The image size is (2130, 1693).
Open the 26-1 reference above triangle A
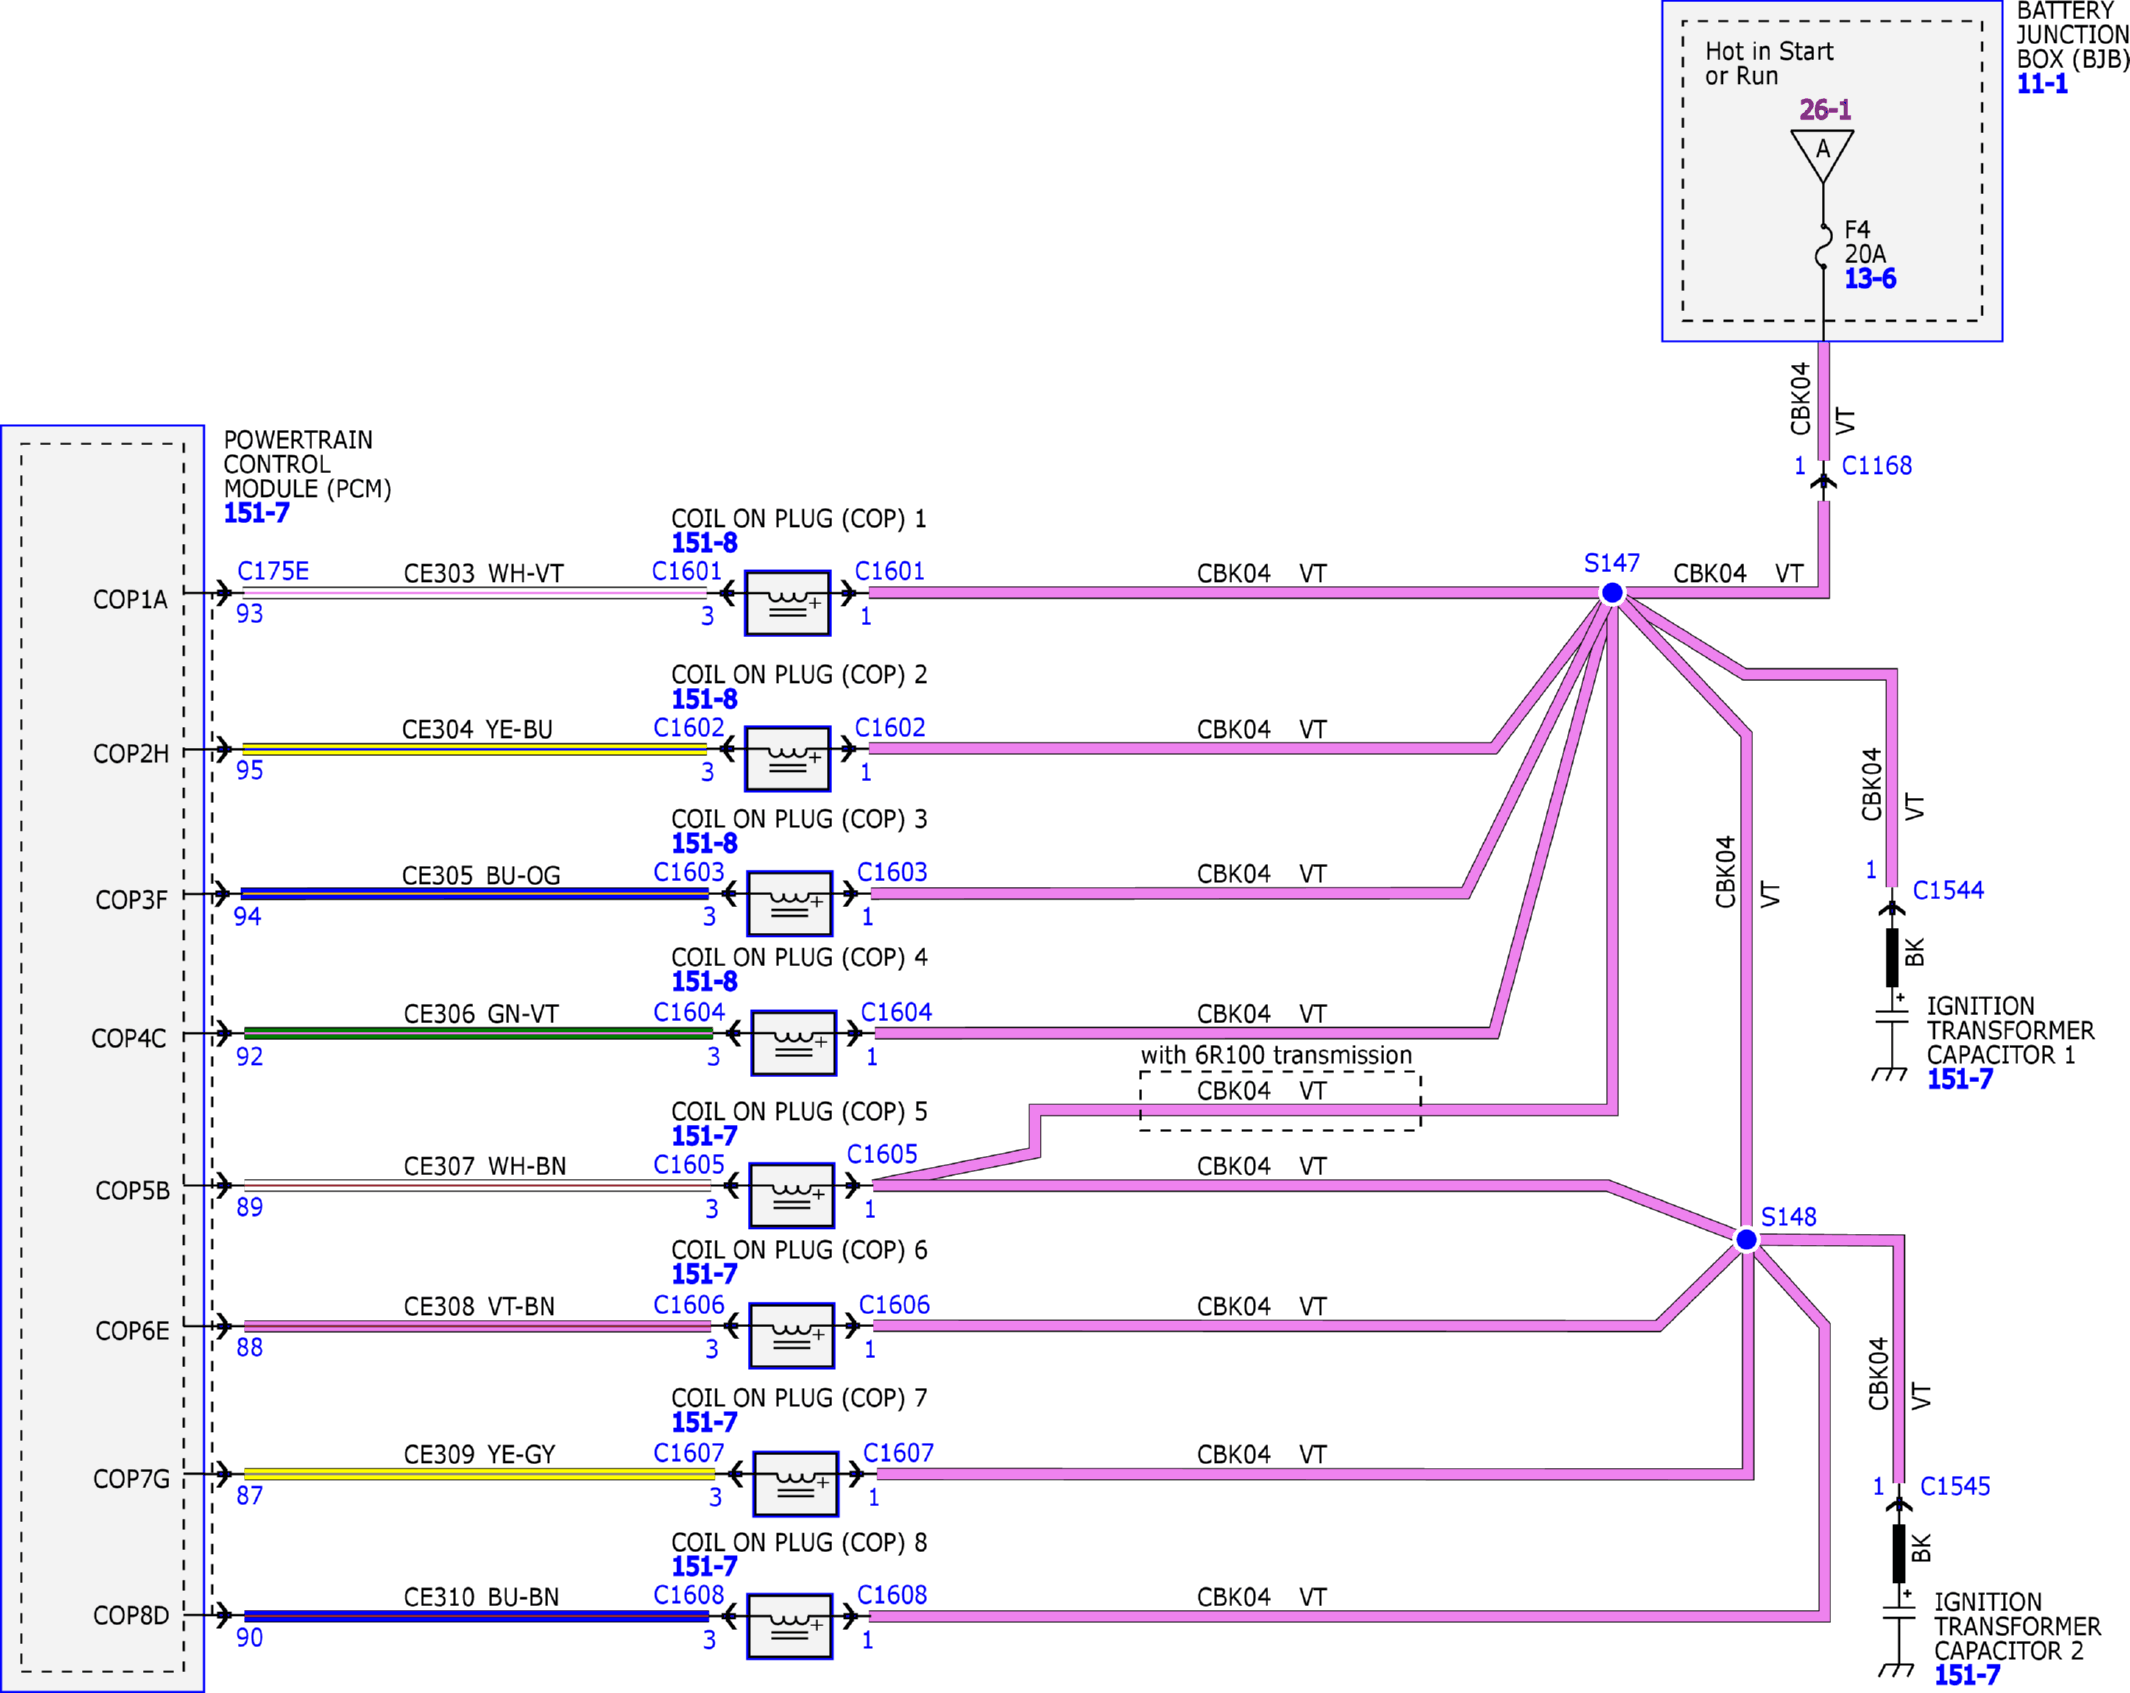[1825, 110]
